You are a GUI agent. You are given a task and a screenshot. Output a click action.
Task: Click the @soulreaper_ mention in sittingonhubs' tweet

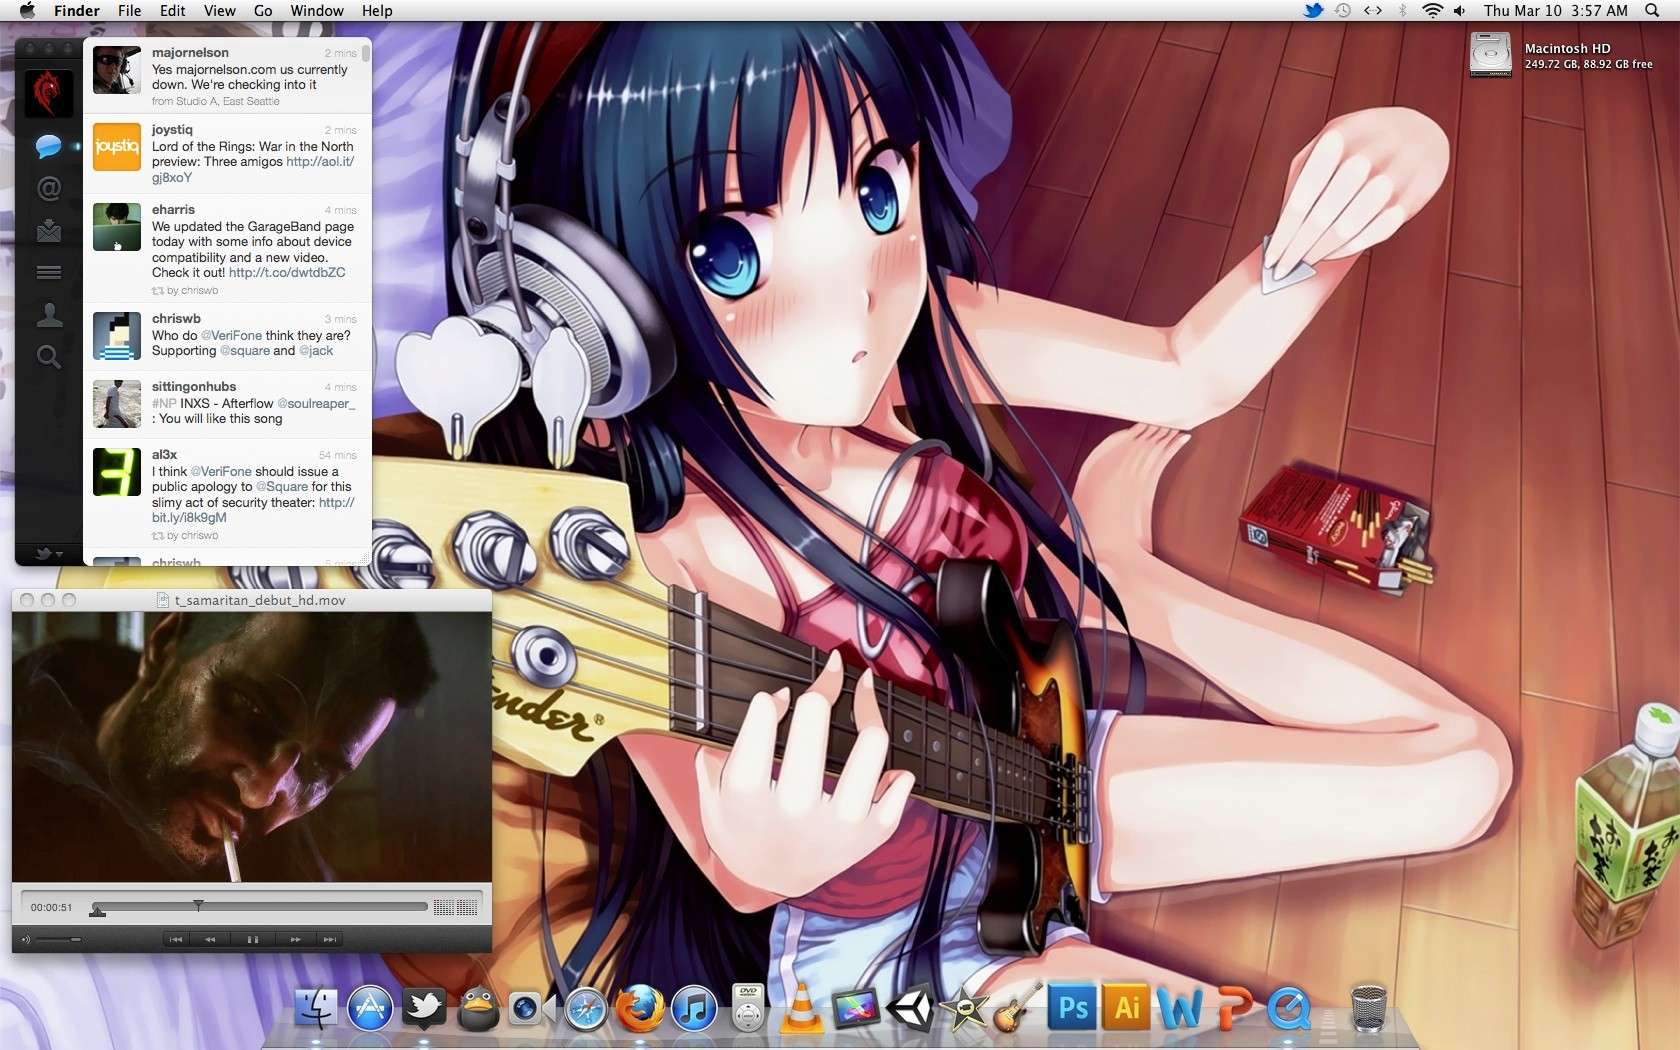click(316, 404)
